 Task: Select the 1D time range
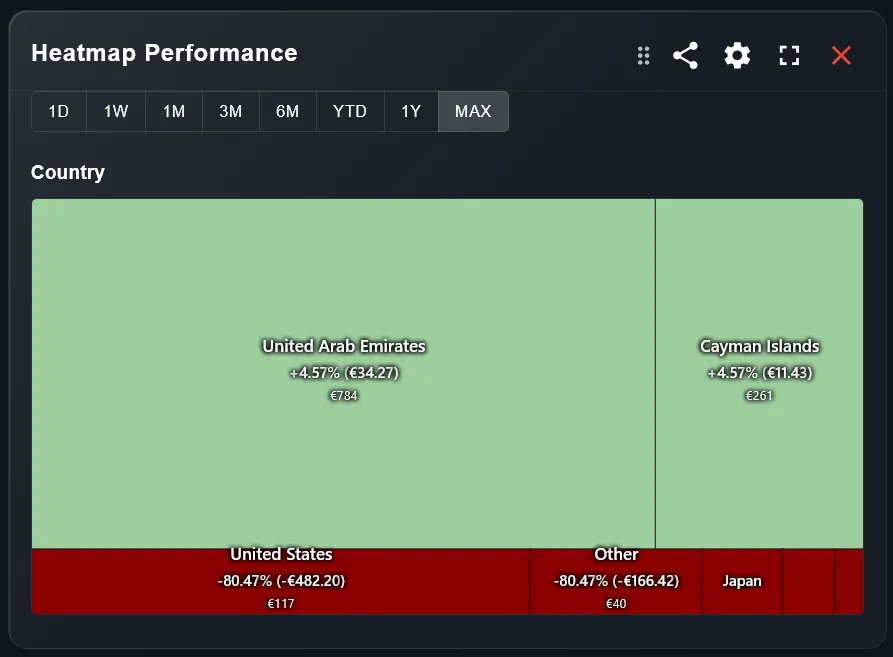point(59,112)
